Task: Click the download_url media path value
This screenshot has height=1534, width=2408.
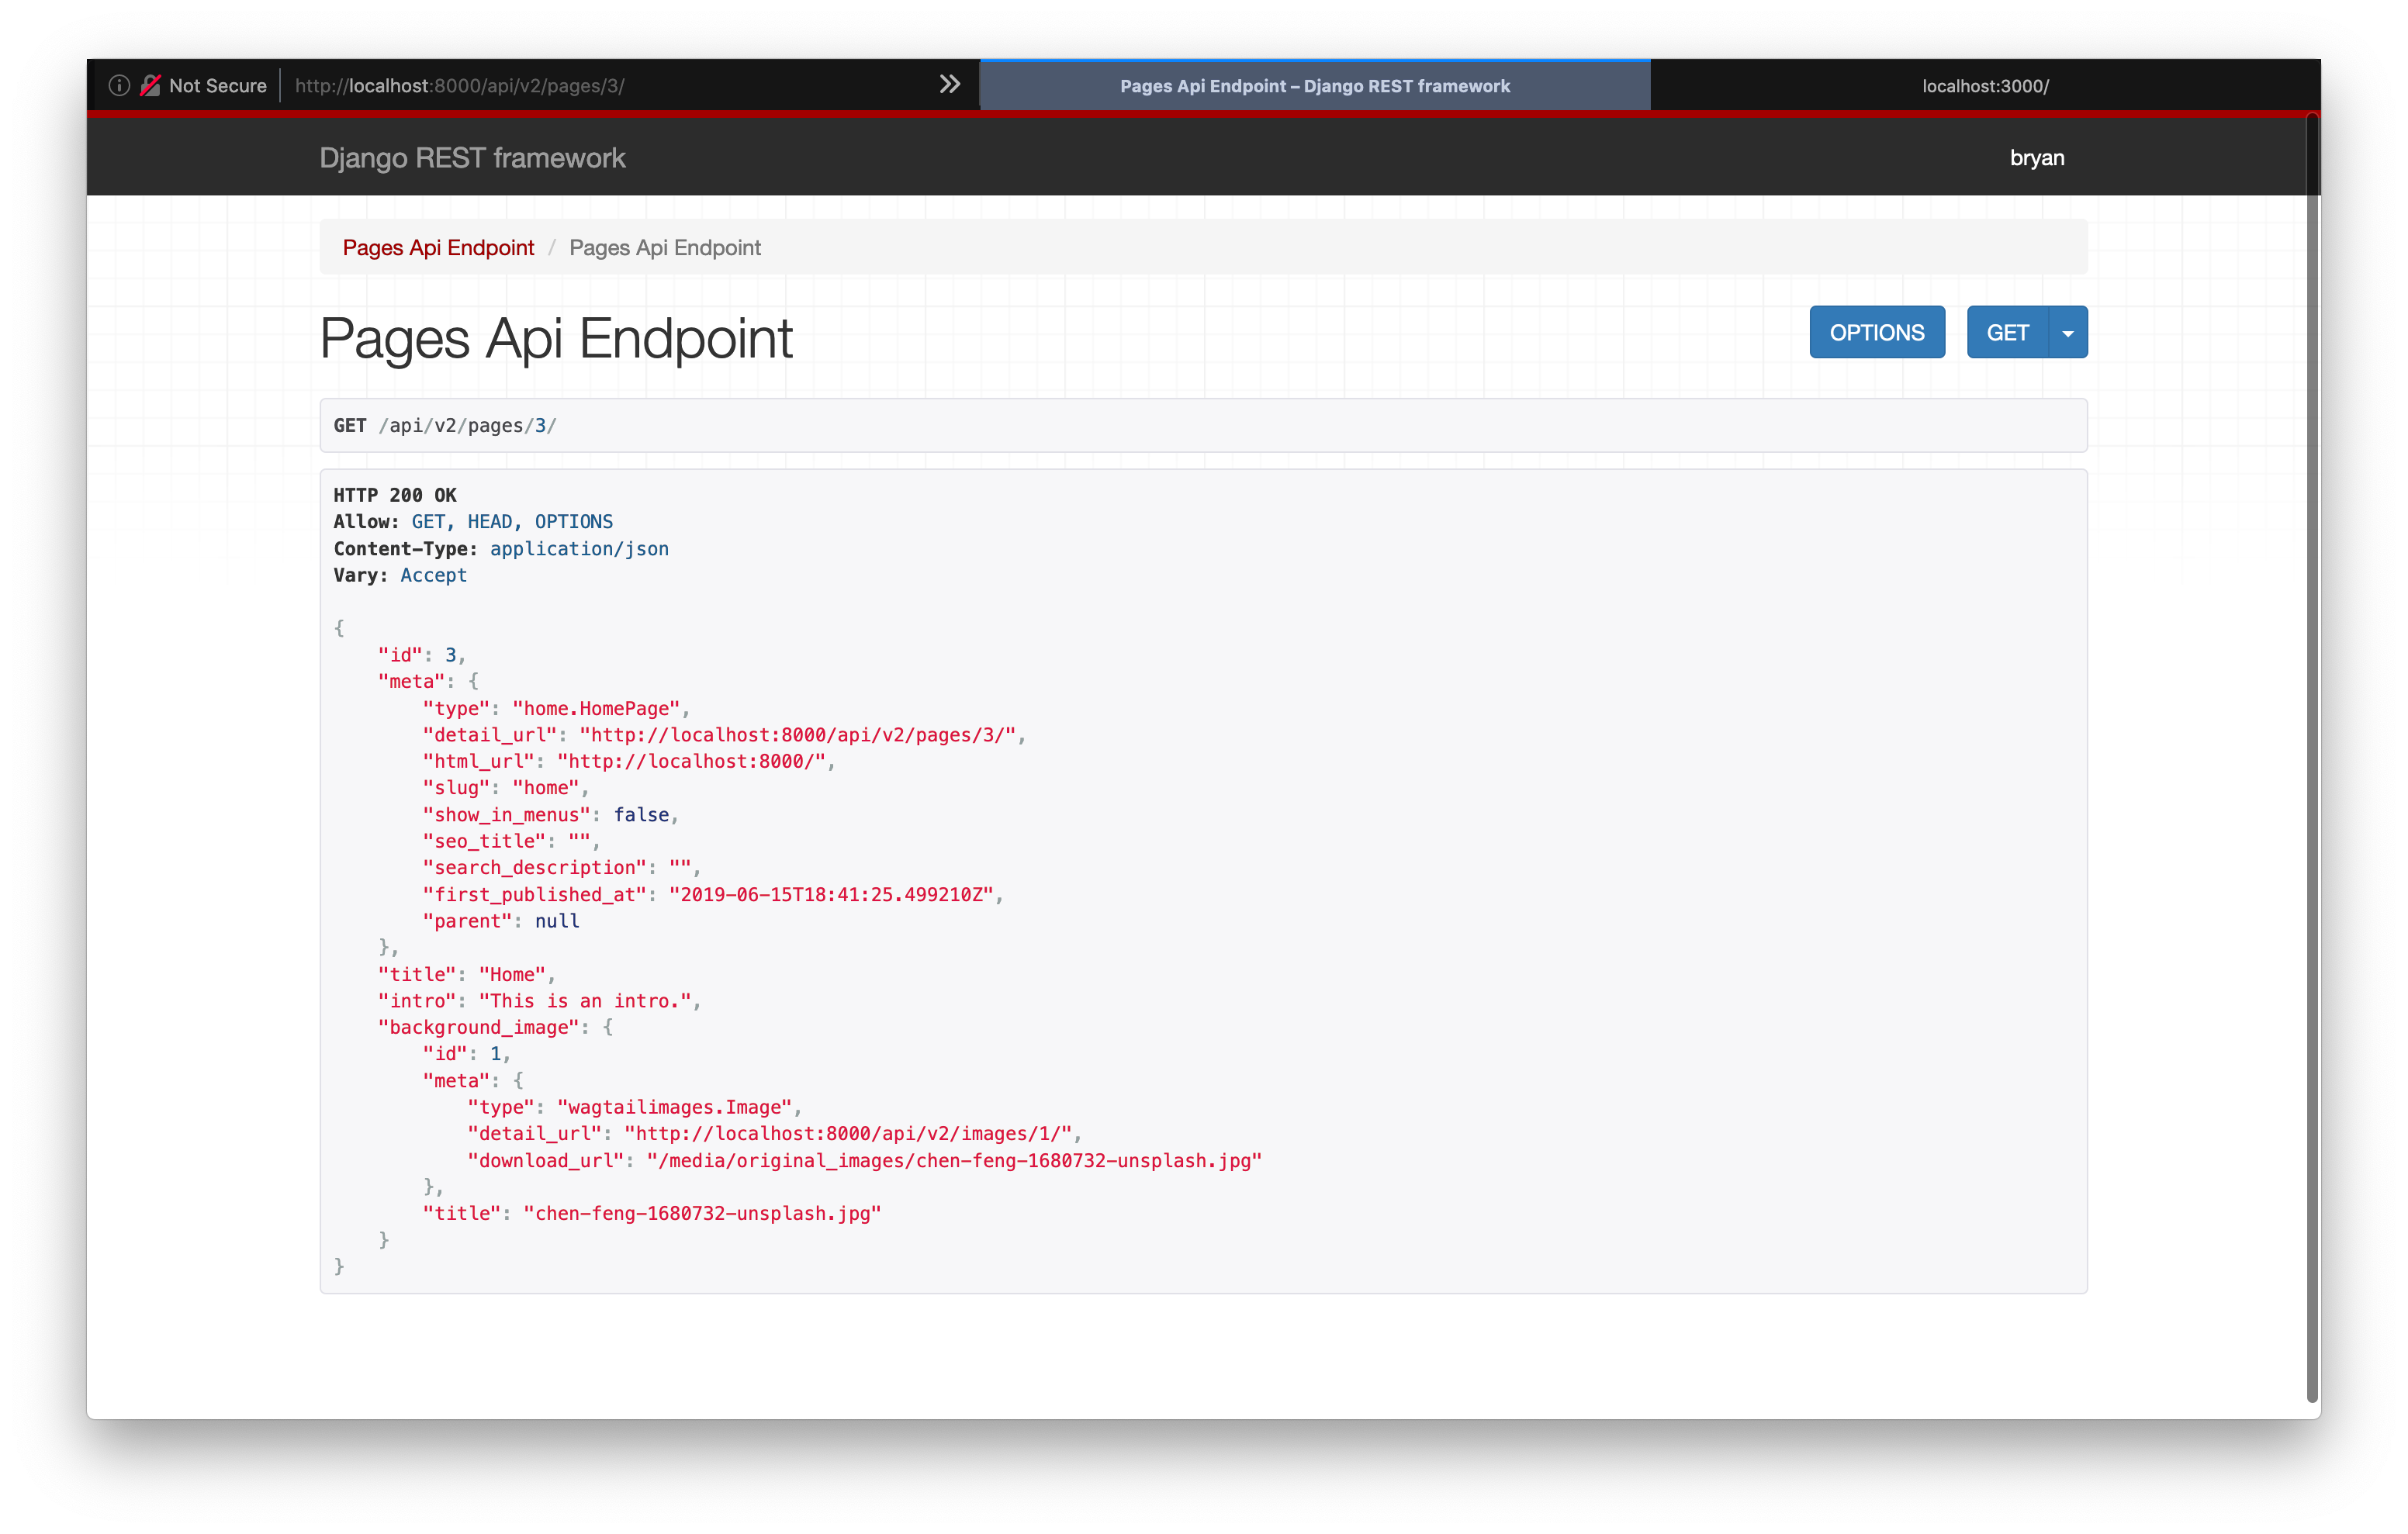Action: pos(955,1161)
